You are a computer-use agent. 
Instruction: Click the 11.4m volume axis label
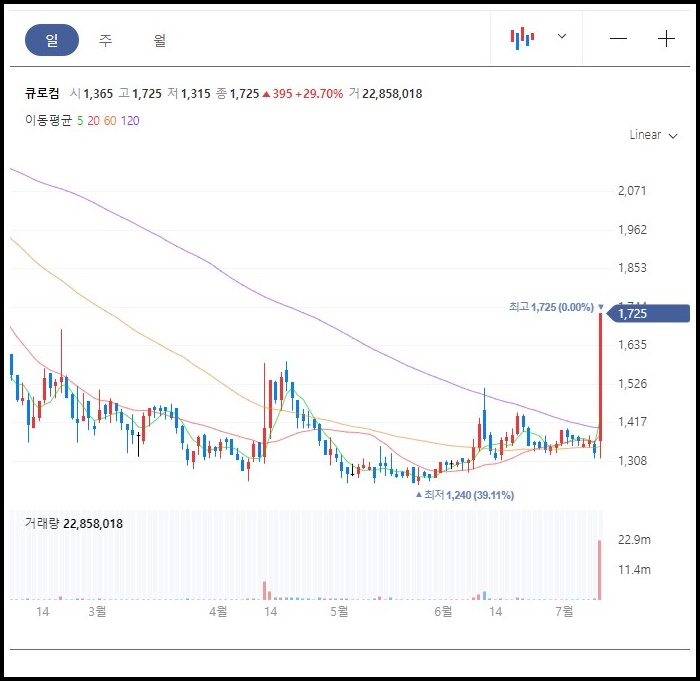tap(634, 570)
